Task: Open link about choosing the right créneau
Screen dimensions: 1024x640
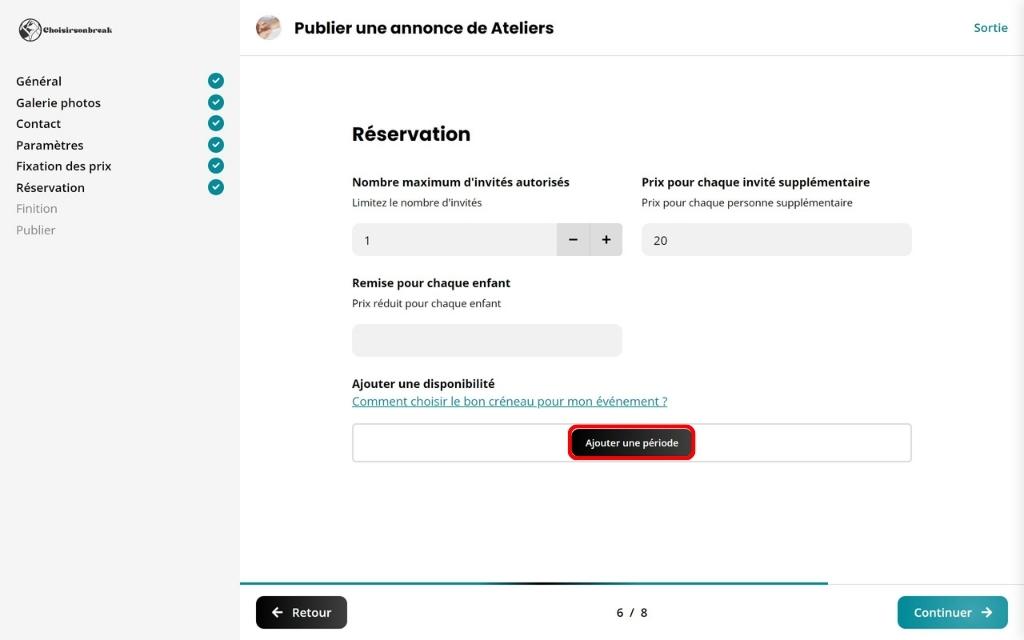Action: tap(509, 402)
